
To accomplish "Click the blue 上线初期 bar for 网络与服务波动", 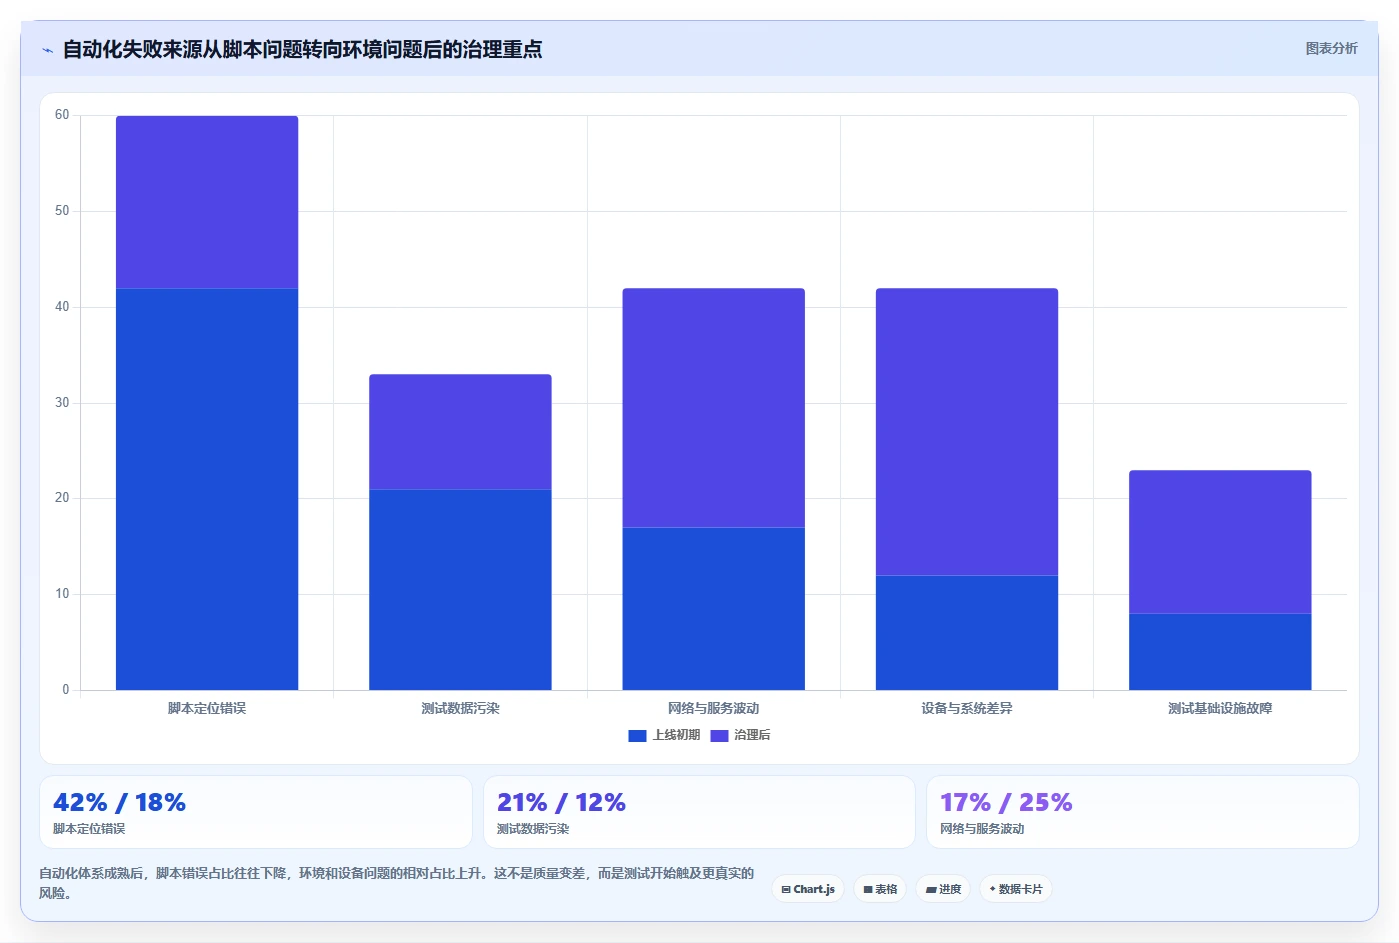I will [x=713, y=608].
